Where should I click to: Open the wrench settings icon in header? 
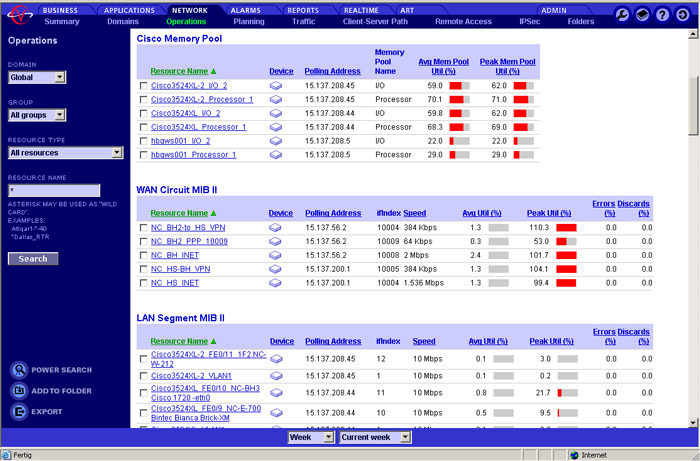622,15
